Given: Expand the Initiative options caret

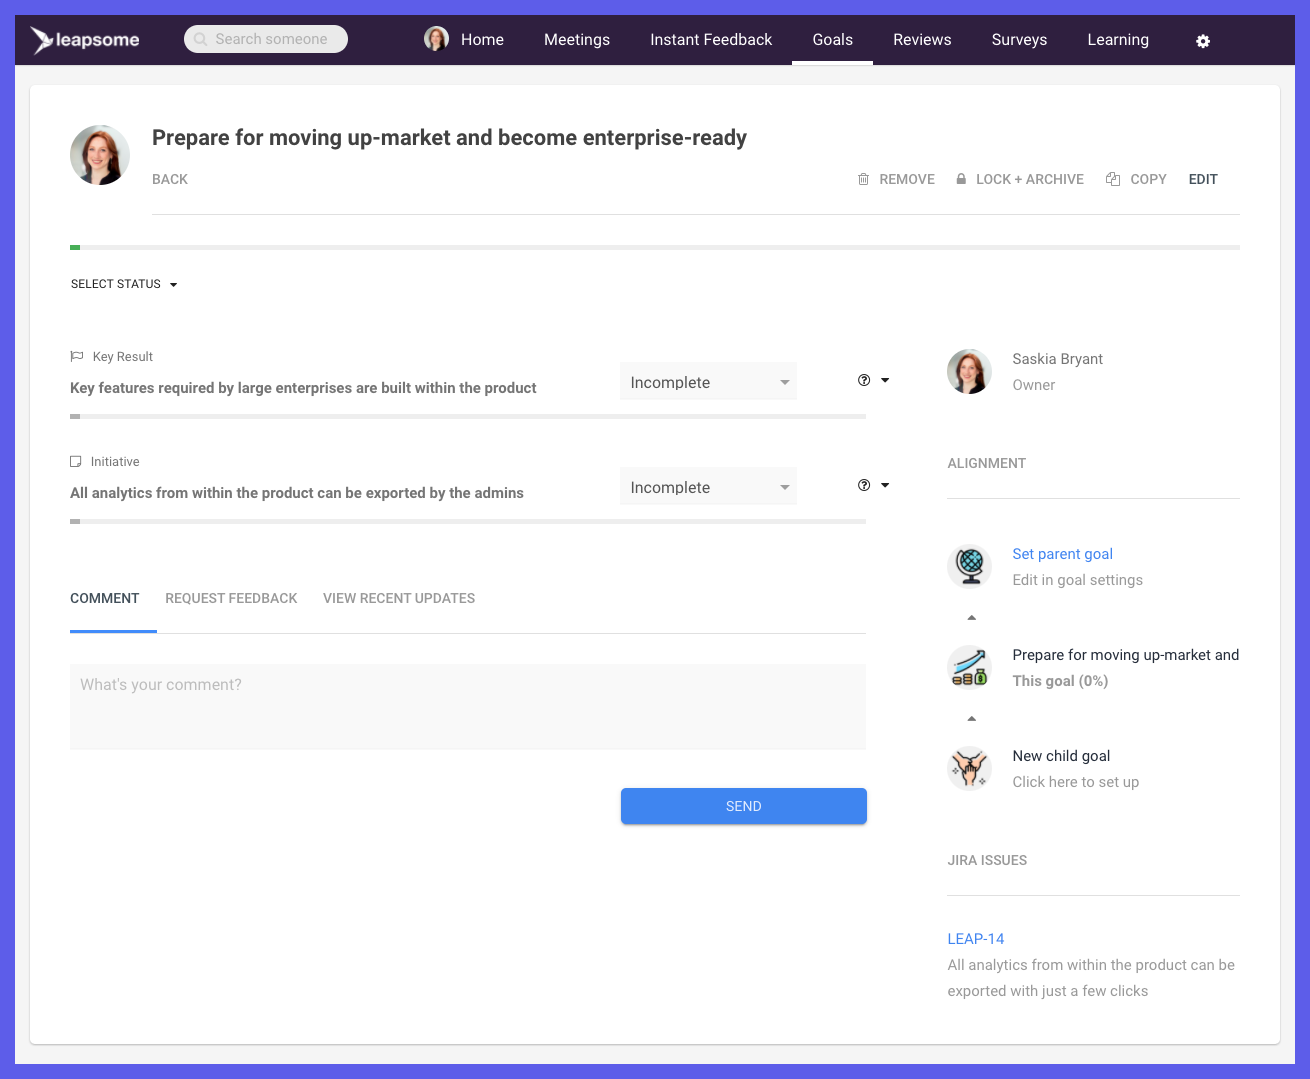Looking at the screenshot, I should pos(885,485).
